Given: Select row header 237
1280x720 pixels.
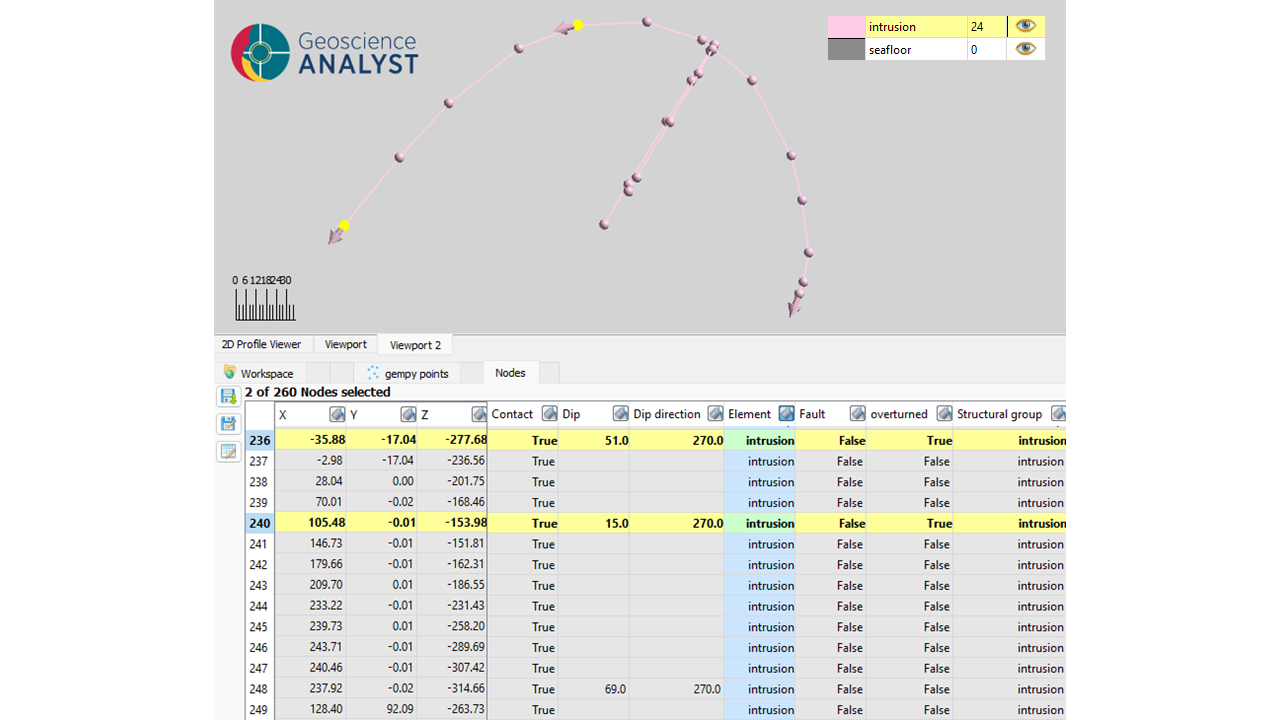Looking at the screenshot, I should coord(260,461).
